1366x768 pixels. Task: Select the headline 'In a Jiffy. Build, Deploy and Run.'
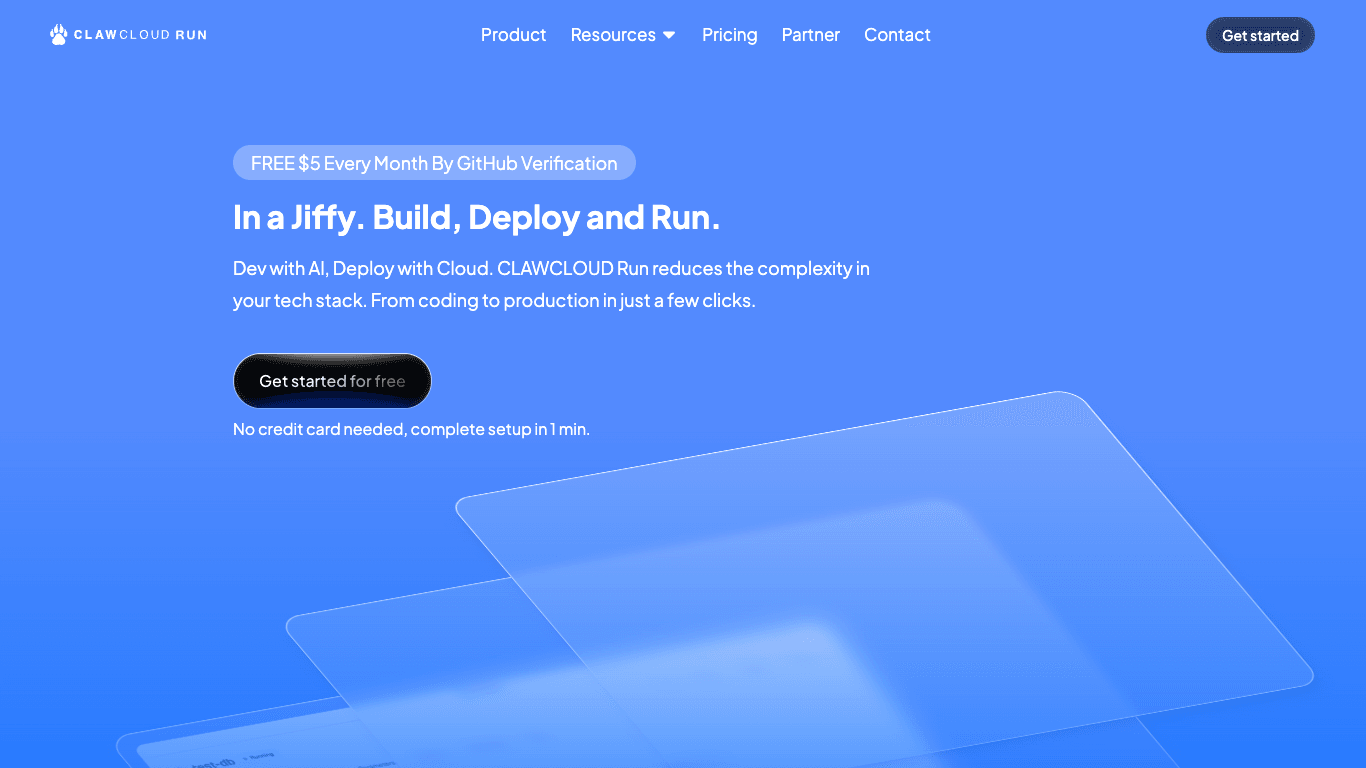(x=476, y=217)
